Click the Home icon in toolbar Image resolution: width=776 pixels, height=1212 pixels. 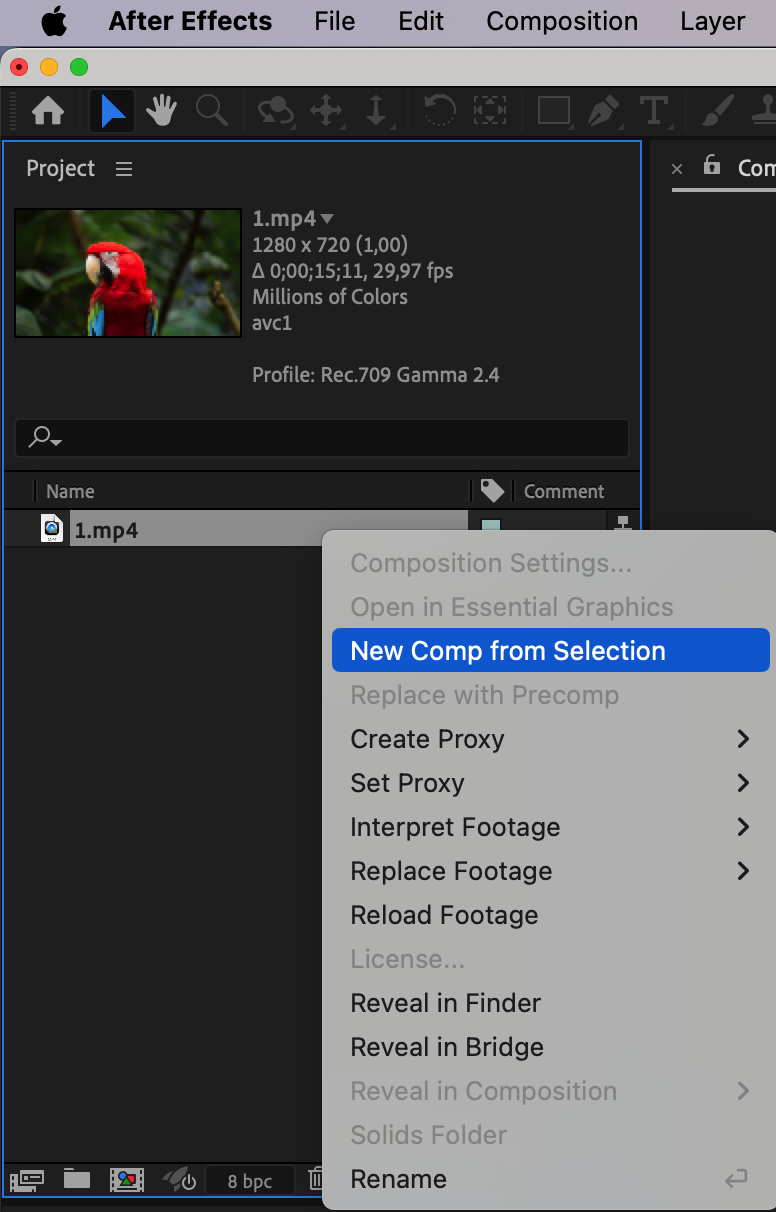[48, 110]
